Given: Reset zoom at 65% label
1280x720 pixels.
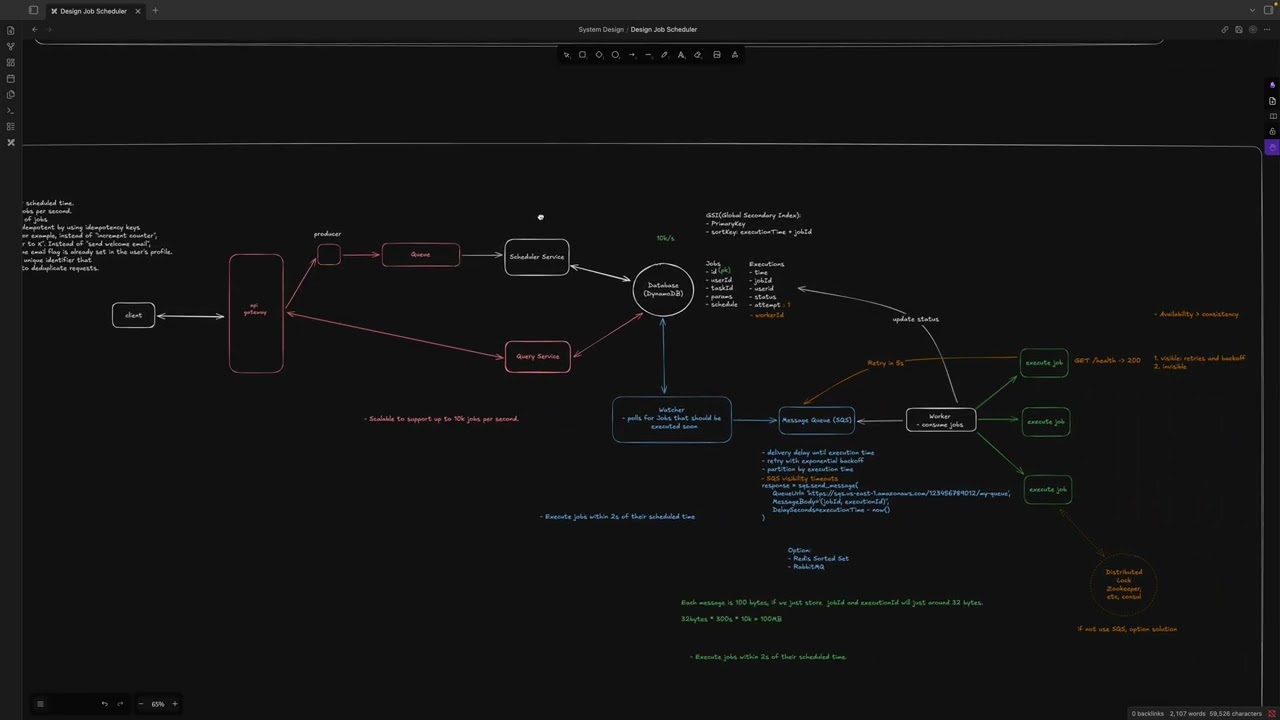Looking at the screenshot, I should 158,704.
